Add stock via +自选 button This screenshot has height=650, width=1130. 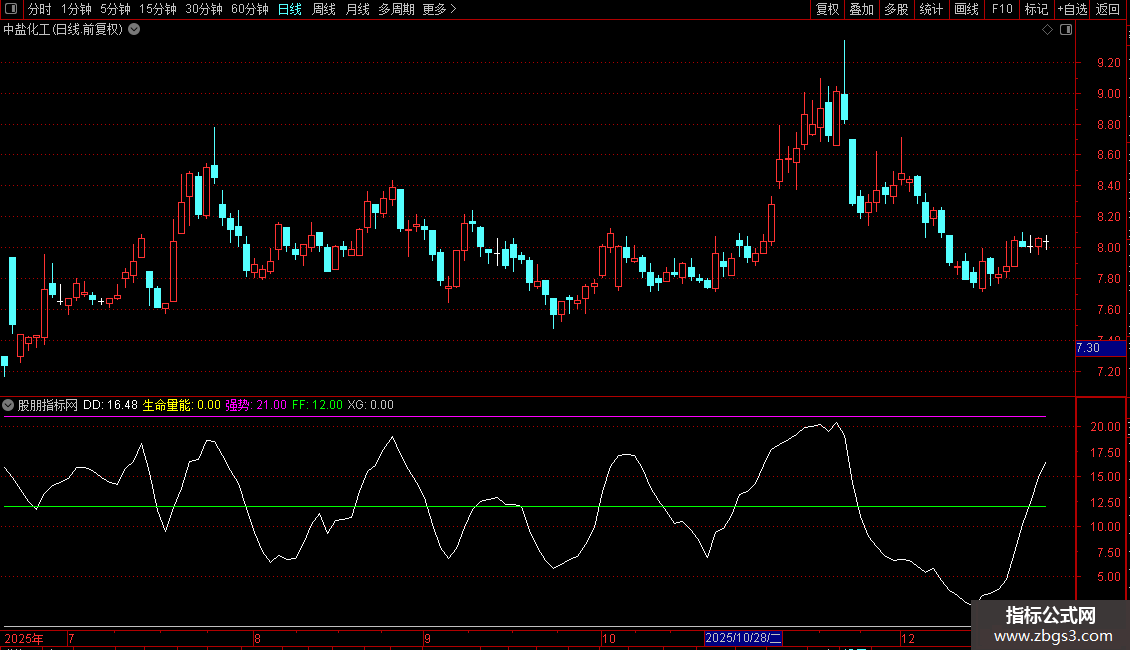click(x=1072, y=9)
